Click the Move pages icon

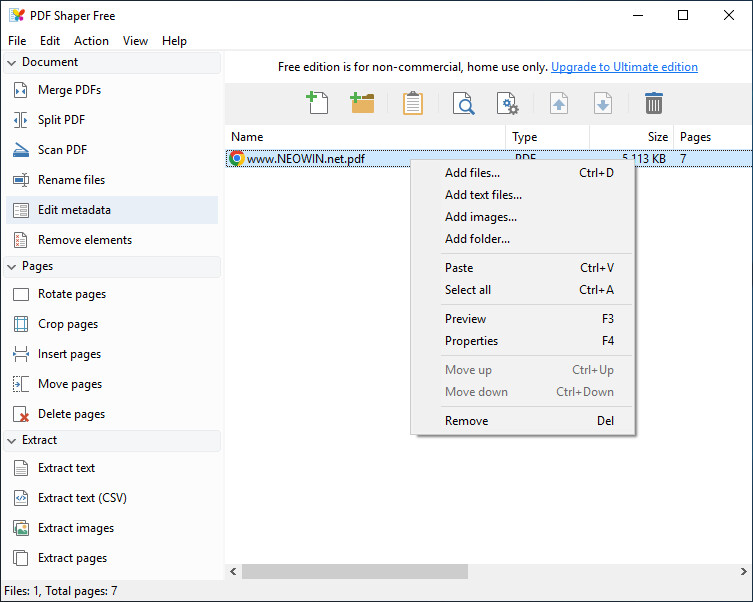coord(21,384)
